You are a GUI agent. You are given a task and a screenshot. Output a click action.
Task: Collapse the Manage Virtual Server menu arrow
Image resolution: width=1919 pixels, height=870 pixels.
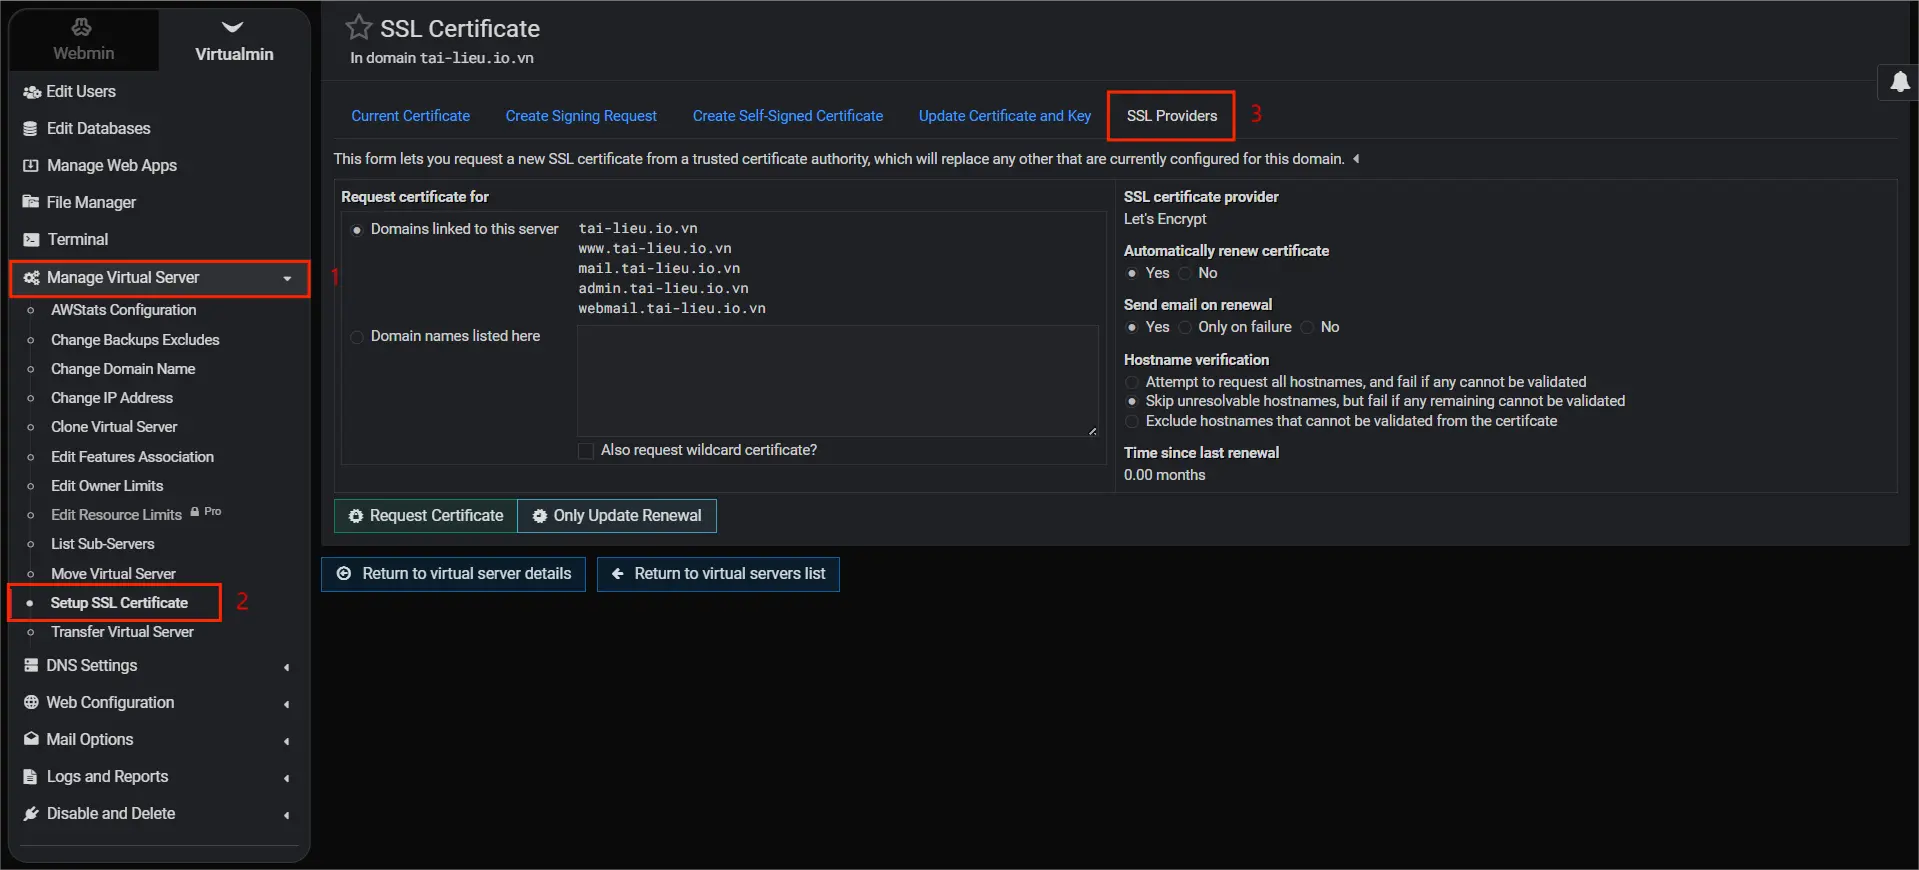coord(288,279)
